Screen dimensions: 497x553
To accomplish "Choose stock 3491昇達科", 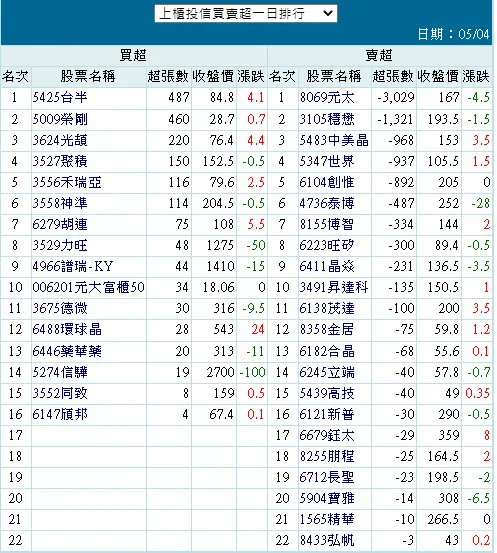I will [x=334, y=287].
